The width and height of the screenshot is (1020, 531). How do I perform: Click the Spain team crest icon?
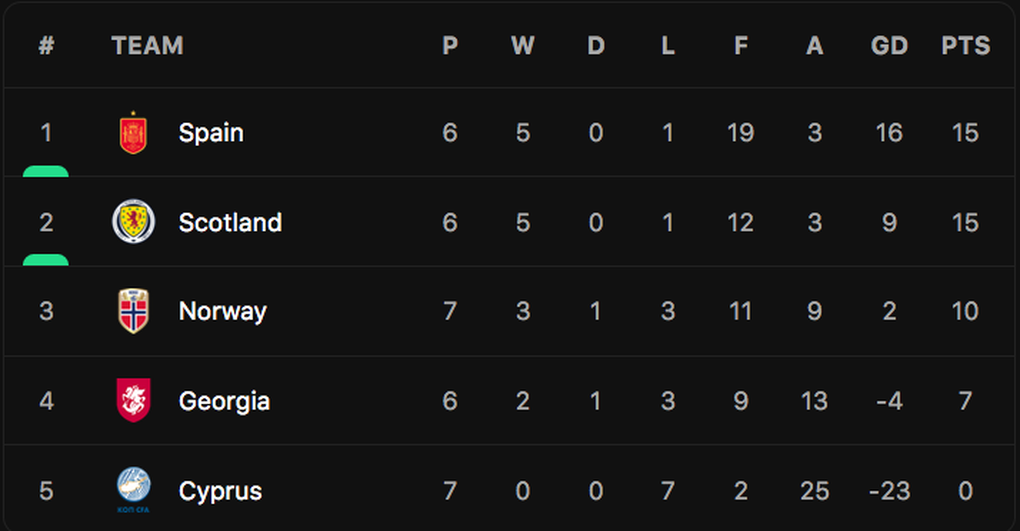point(133,133)
